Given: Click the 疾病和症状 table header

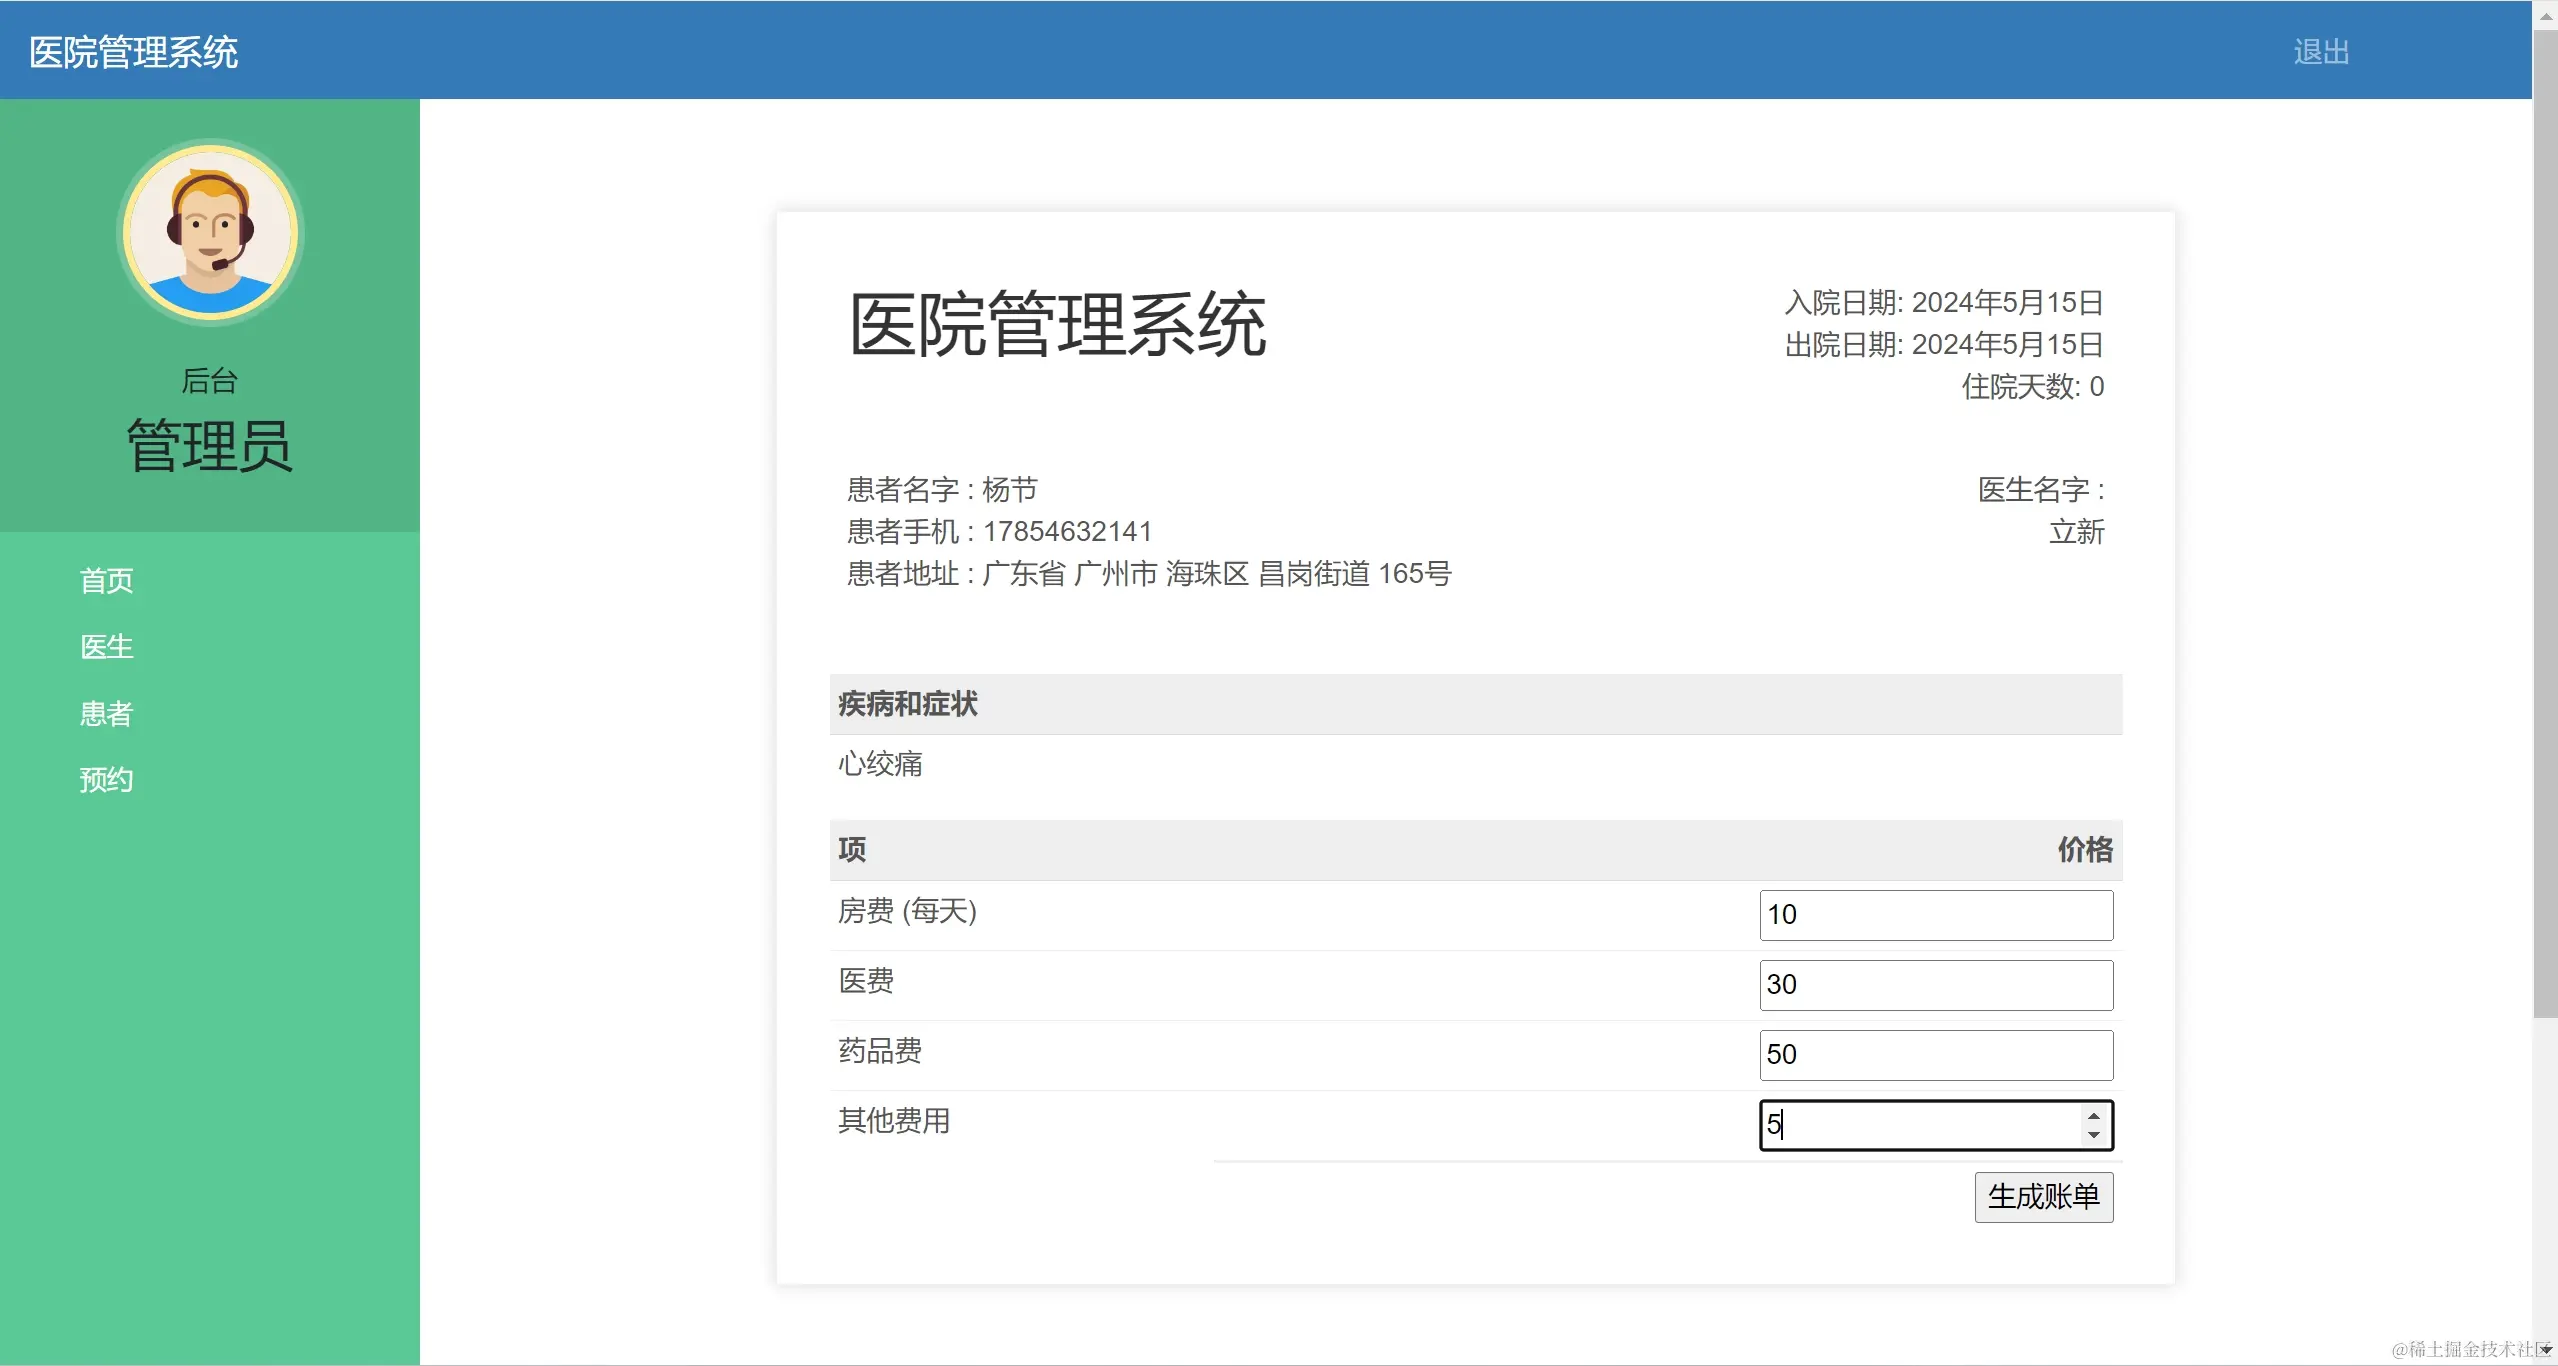Looking at the screenshot, I should click(x=908, y=704).
